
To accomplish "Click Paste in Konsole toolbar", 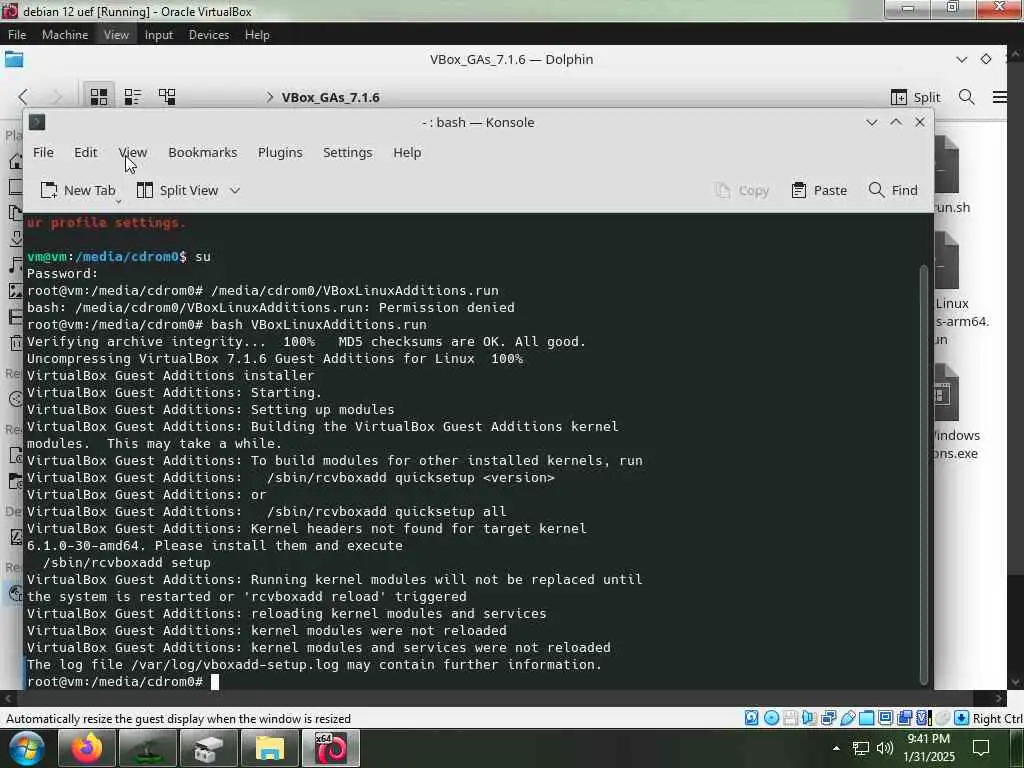I will tap(819, 190).
